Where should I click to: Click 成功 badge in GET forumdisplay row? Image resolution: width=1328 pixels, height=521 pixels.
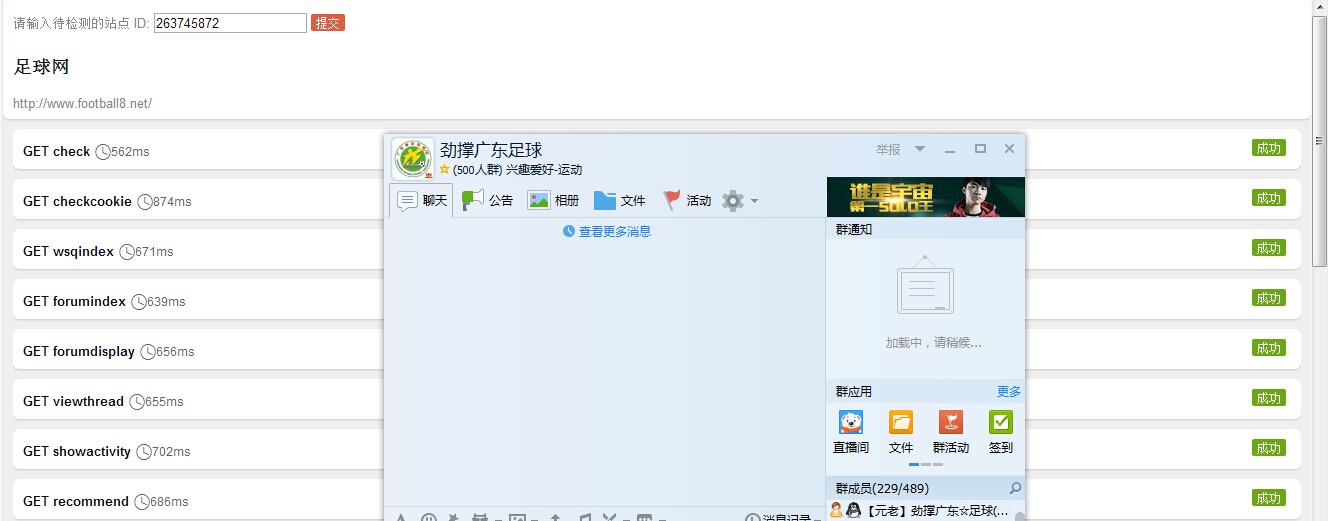[x=1268, y=348]
